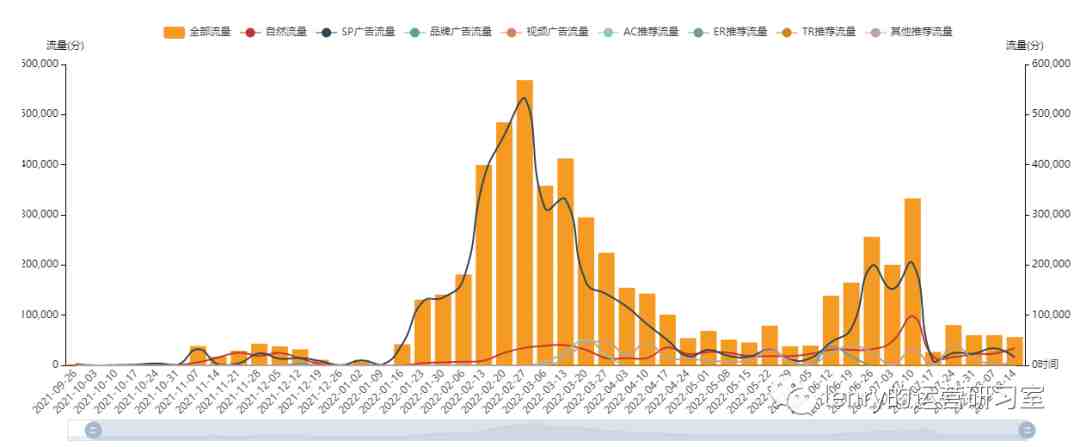Hide the SP广告流量 dark line series
Viewport: 1080px width, 447px height.
point(326,32)
